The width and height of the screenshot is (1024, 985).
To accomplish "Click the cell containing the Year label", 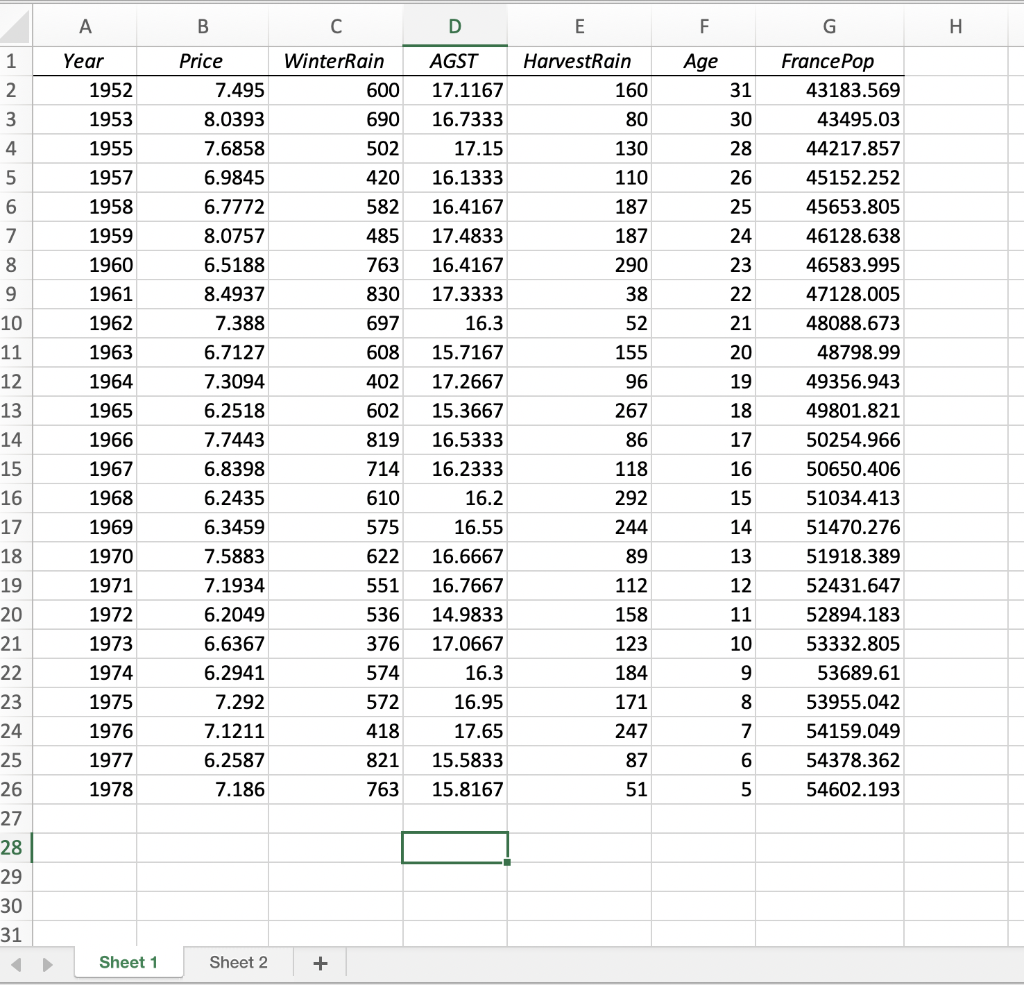I will (x=85, y=60).
